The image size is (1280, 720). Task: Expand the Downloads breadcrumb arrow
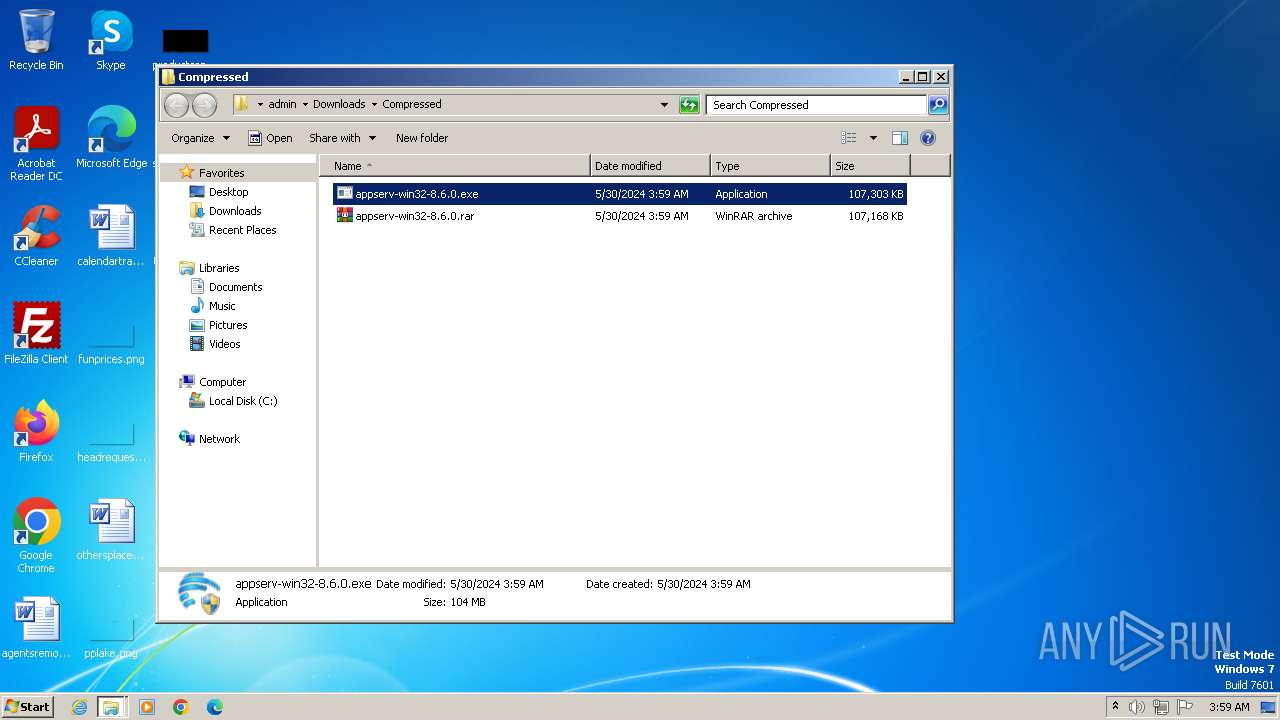pos(374,104)
